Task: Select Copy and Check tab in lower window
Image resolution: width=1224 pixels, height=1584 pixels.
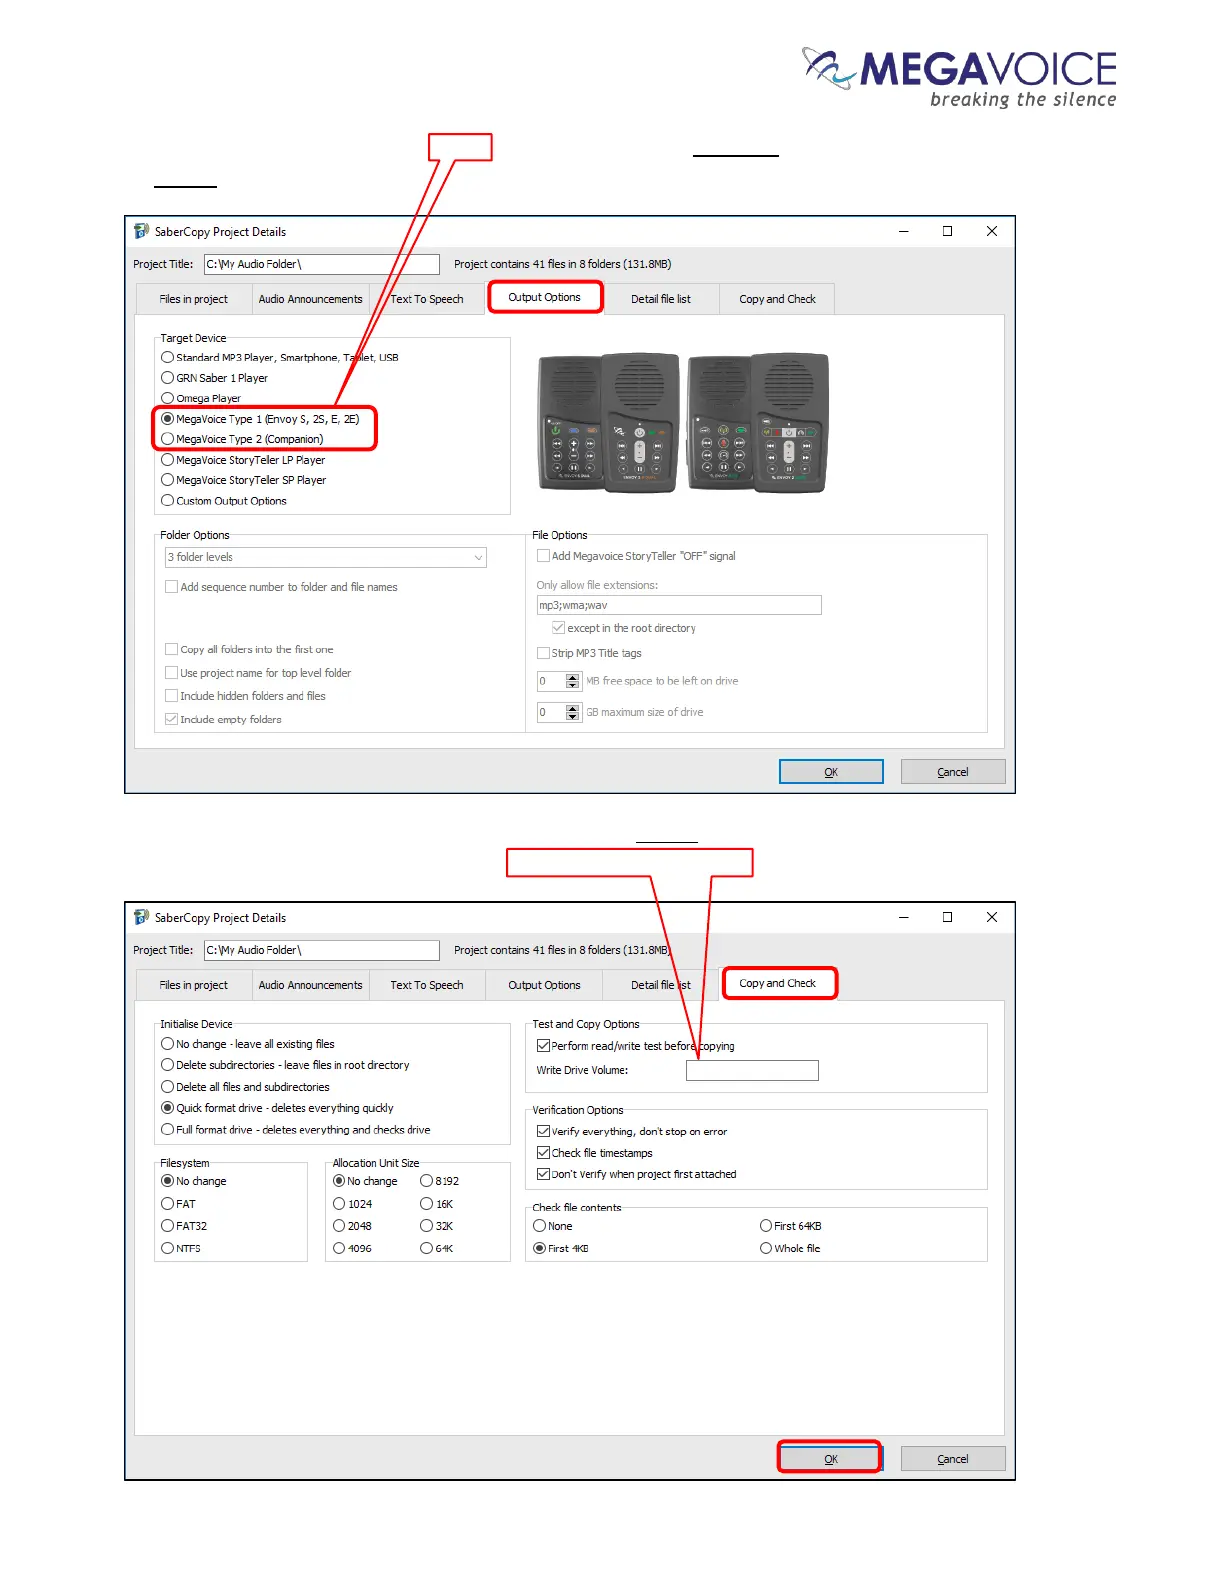Action: pos(778,983)
